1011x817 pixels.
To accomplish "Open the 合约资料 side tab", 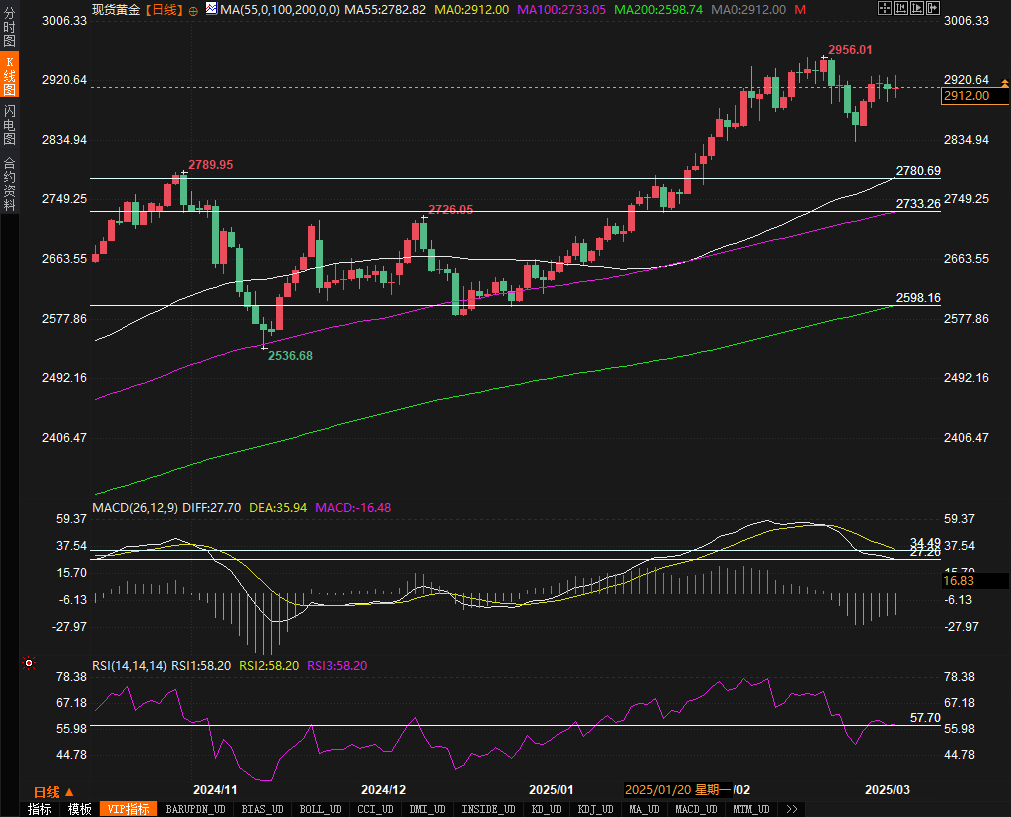I will point(9,183).
